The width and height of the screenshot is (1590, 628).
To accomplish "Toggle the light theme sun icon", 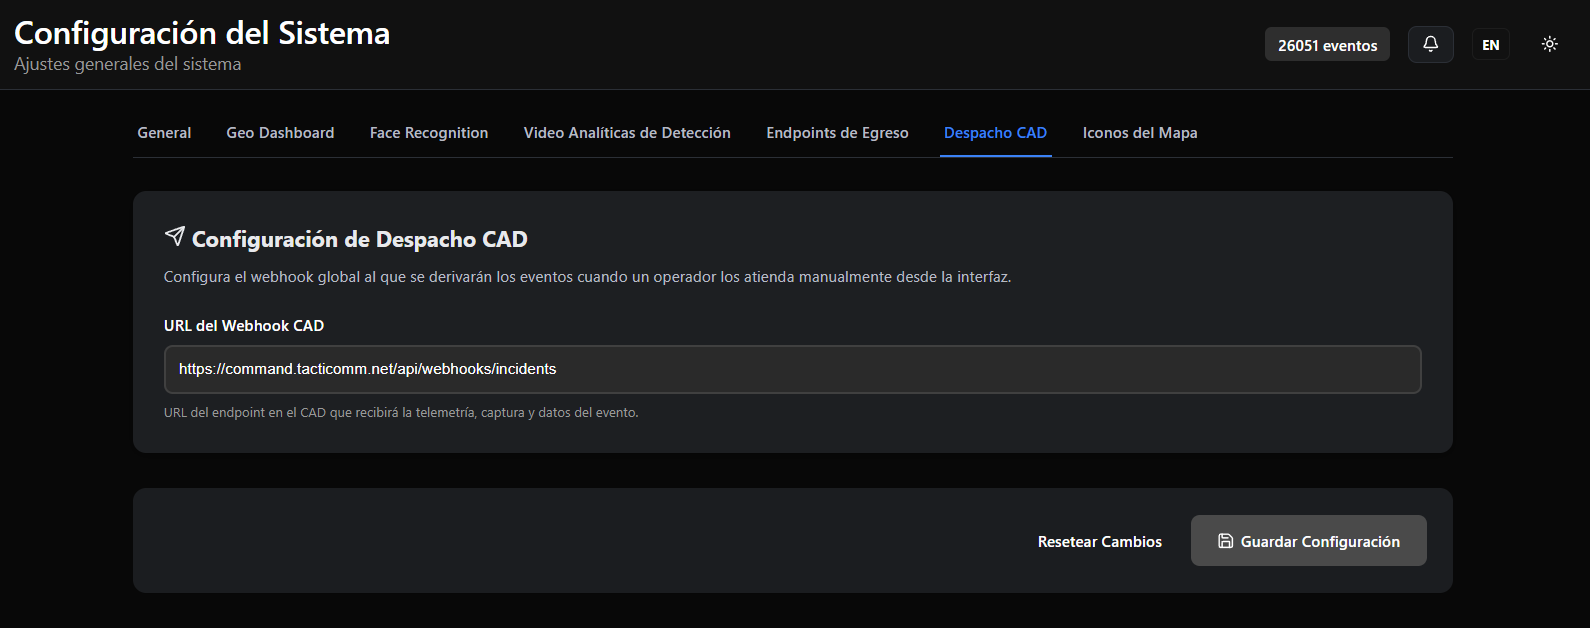I will (x=1549, y=44).
